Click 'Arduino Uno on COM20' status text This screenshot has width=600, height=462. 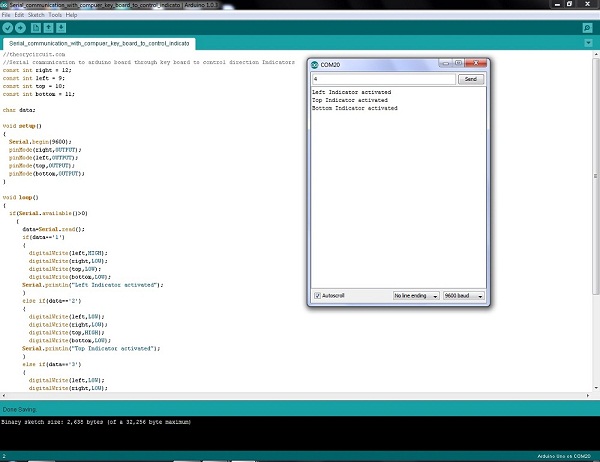click(564, 456)
